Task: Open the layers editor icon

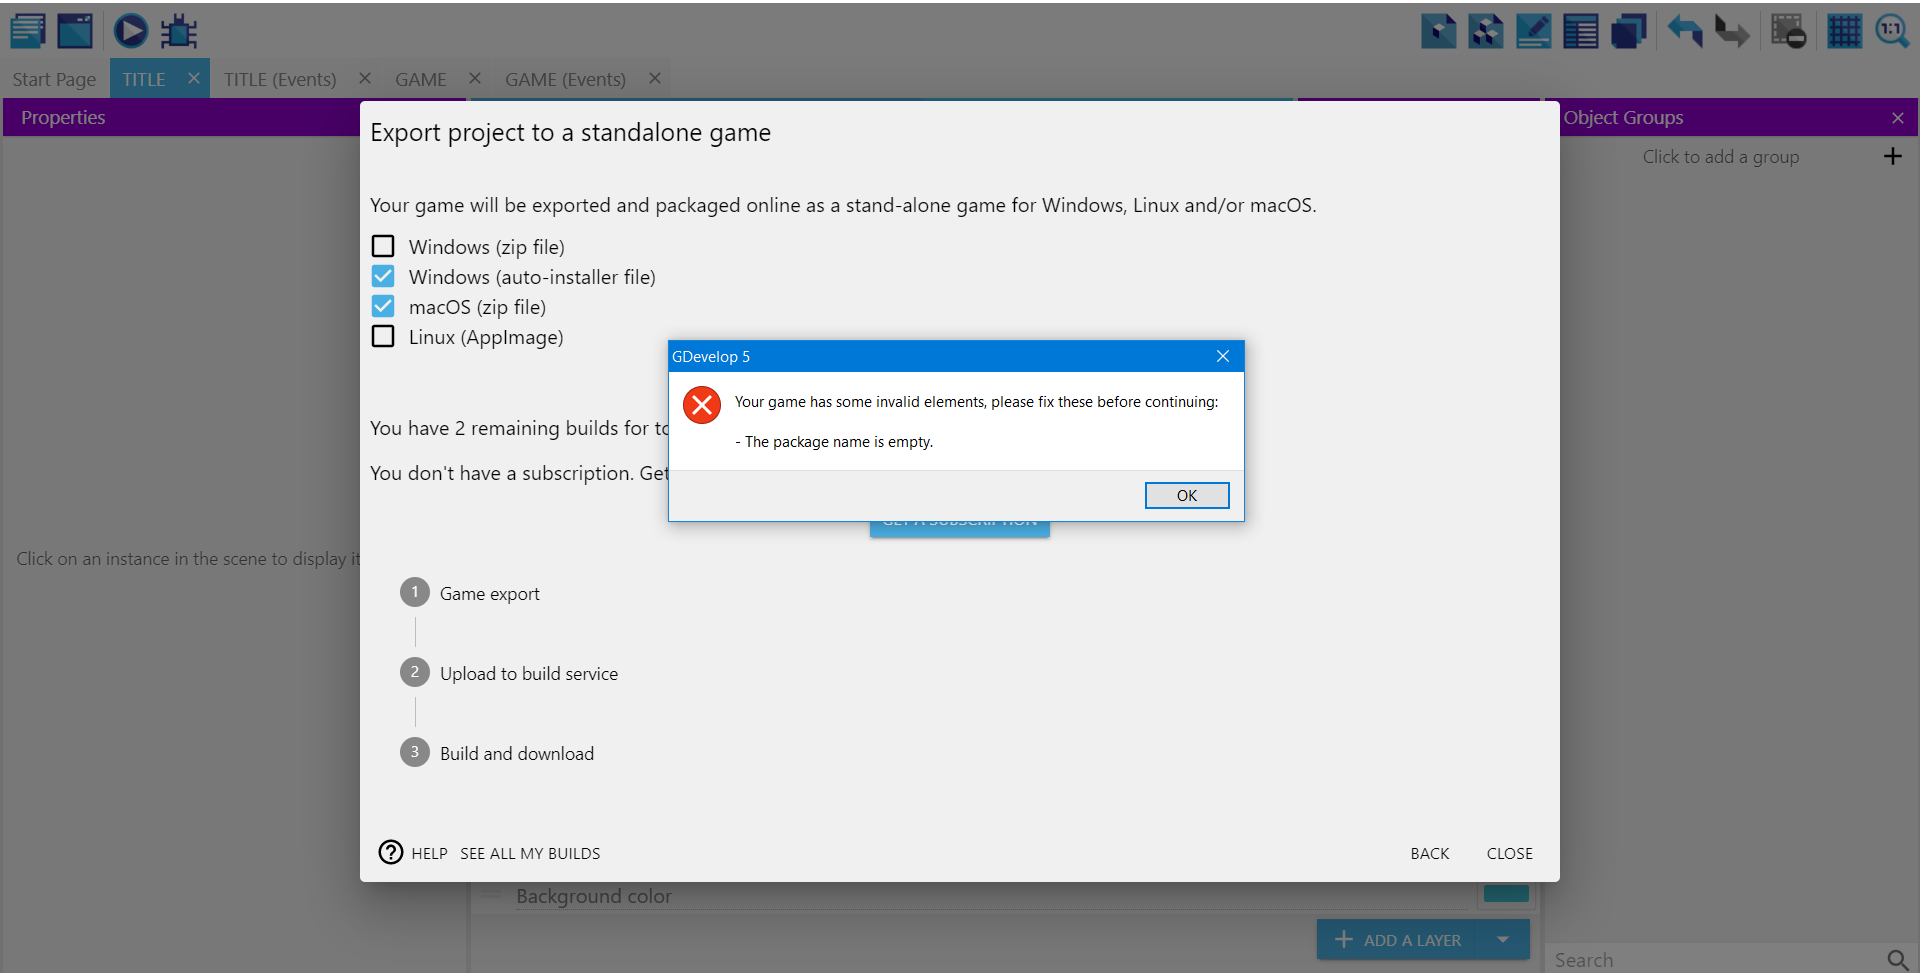Action: click(1628, 32)
